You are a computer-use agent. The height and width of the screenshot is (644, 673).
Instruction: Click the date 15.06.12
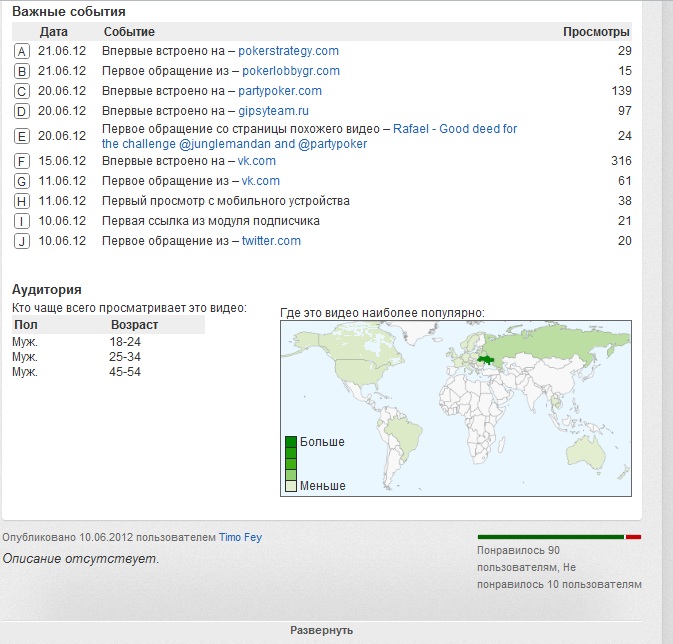coord(62,161)
